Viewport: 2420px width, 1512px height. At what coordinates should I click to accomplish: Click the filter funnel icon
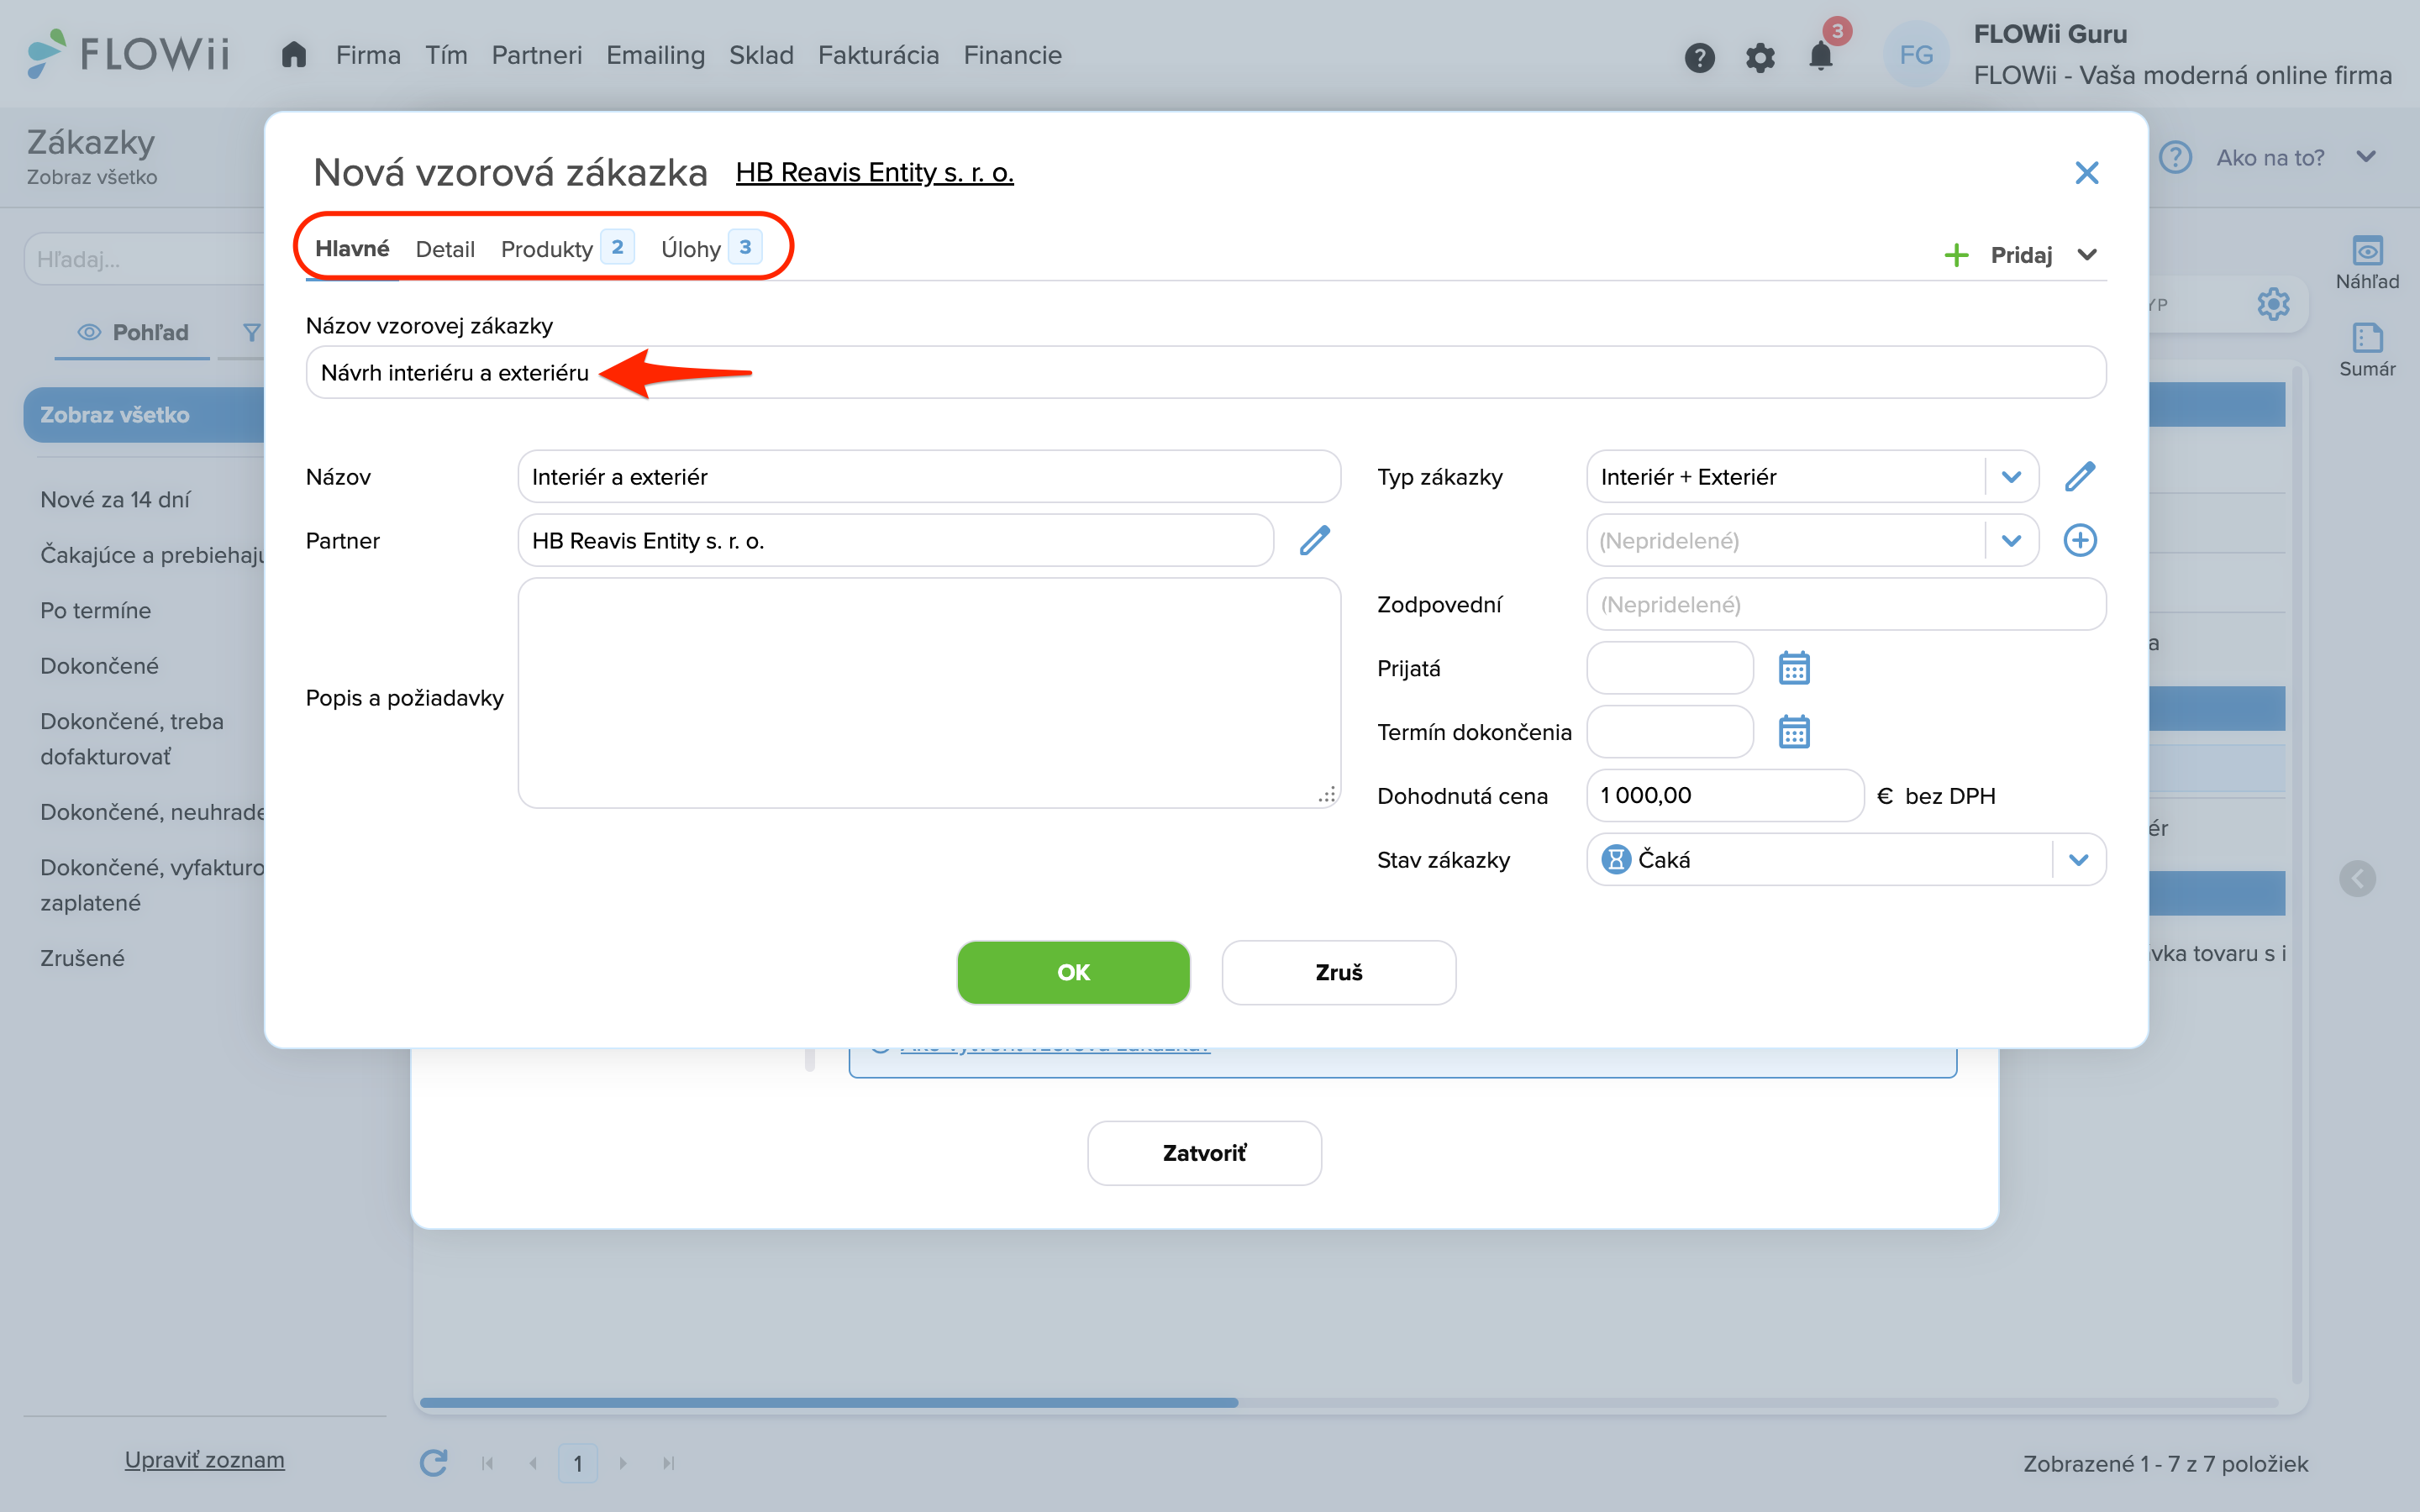pyautogui.click(x=251, y=332)
